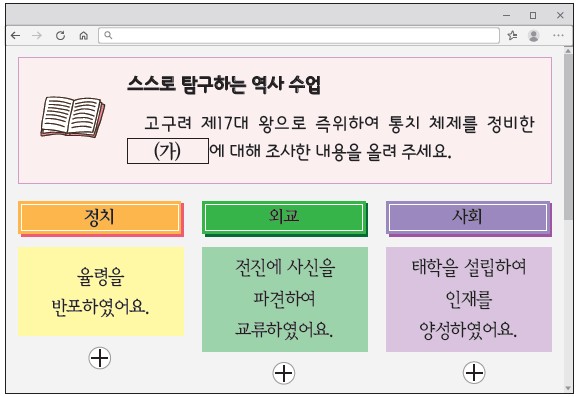Add a note under 정치 with plus

100,358
